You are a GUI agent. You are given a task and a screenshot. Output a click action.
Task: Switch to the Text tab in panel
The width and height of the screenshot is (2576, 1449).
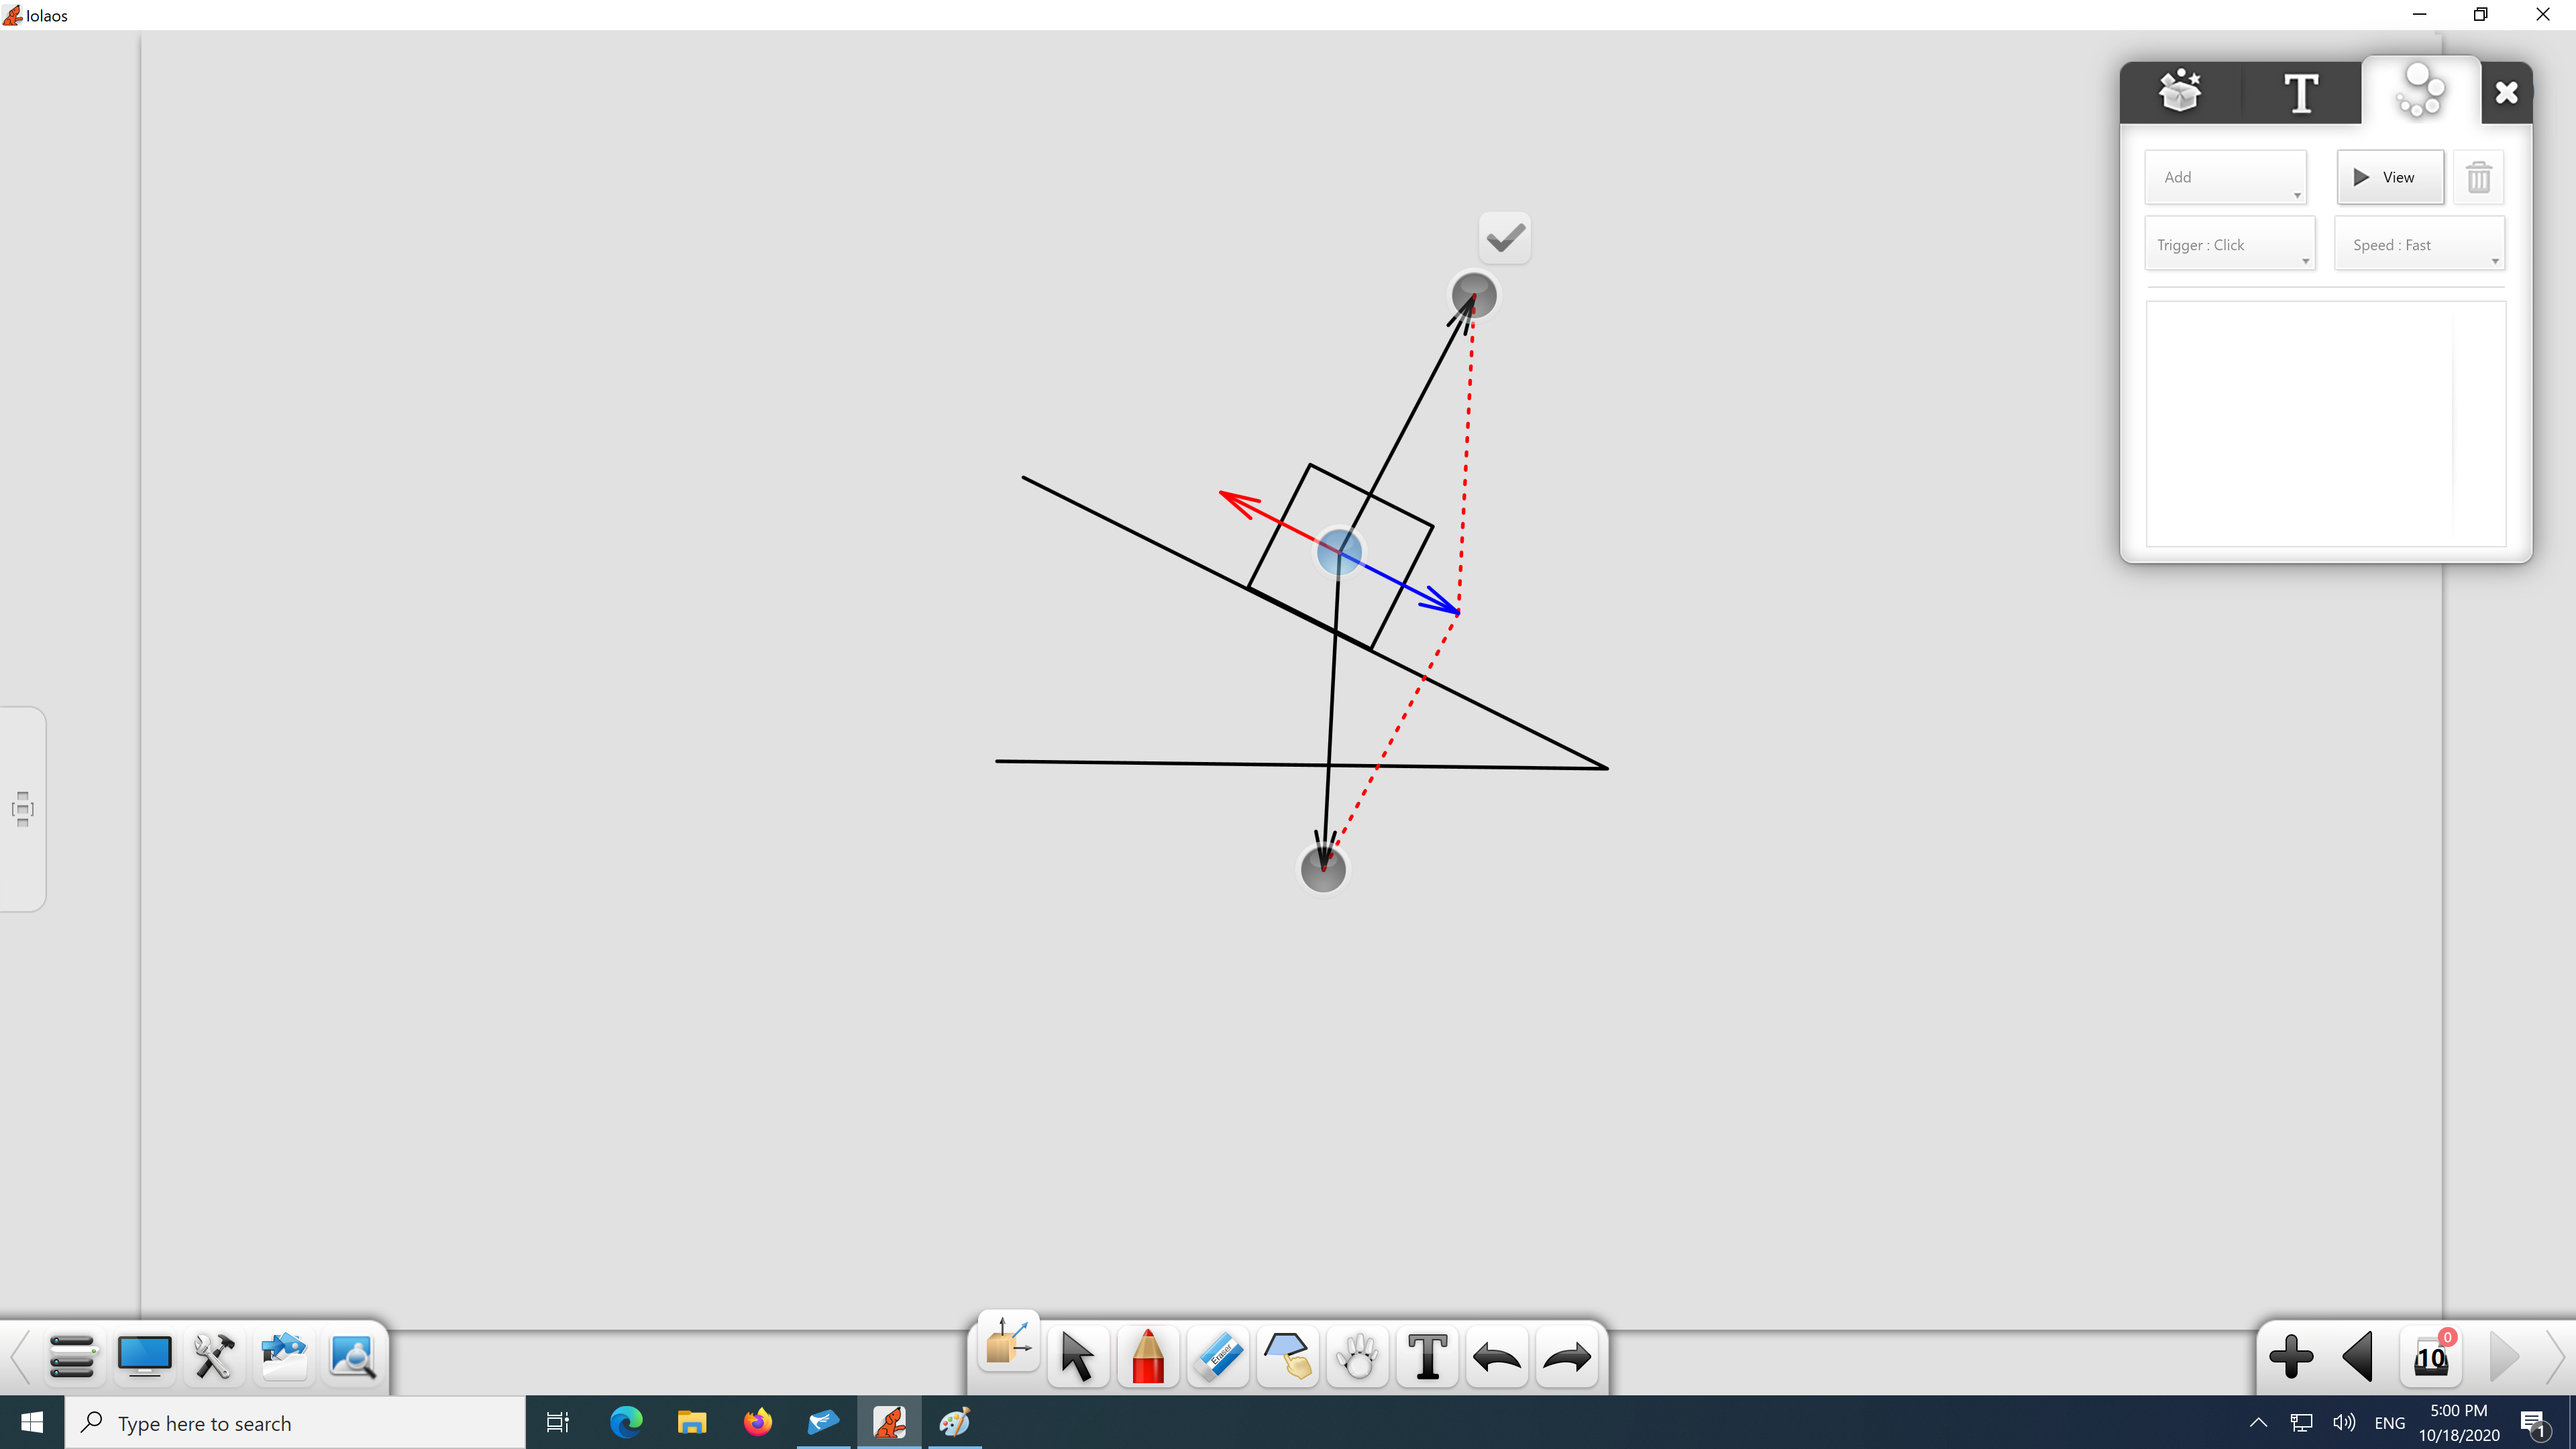(2301, 93)
